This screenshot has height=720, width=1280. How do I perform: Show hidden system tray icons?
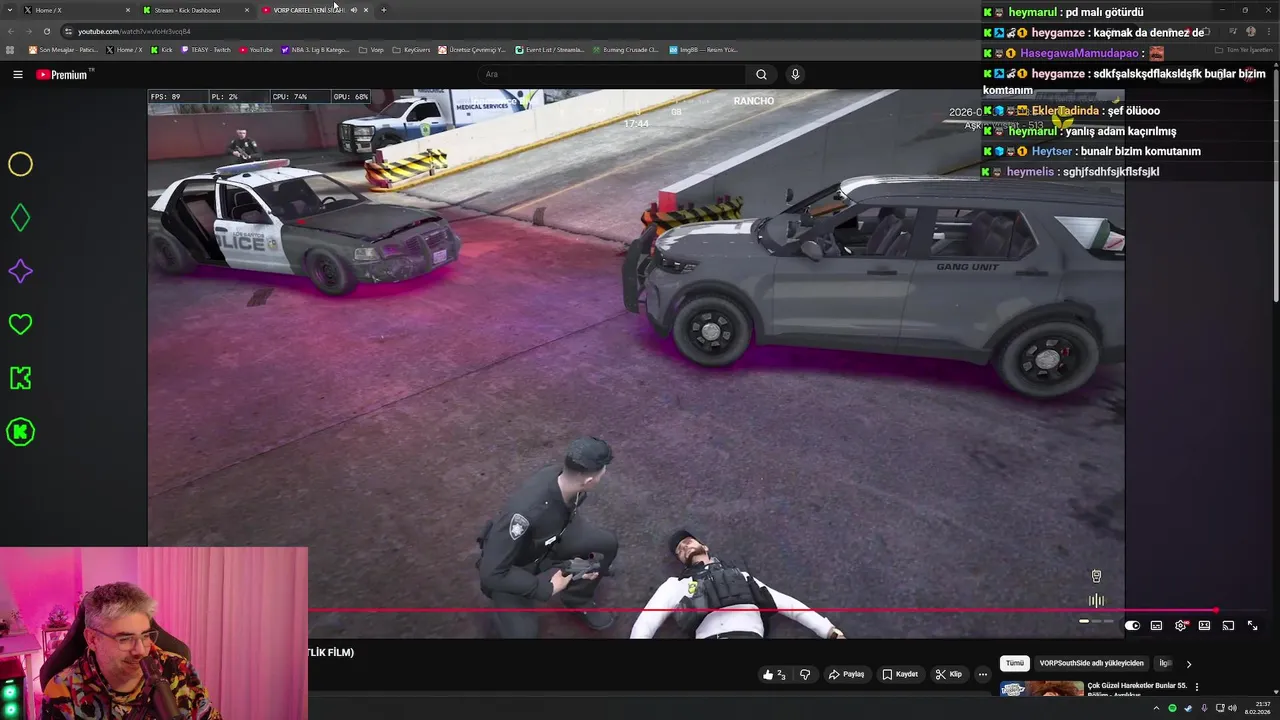tap(1157, 708)
